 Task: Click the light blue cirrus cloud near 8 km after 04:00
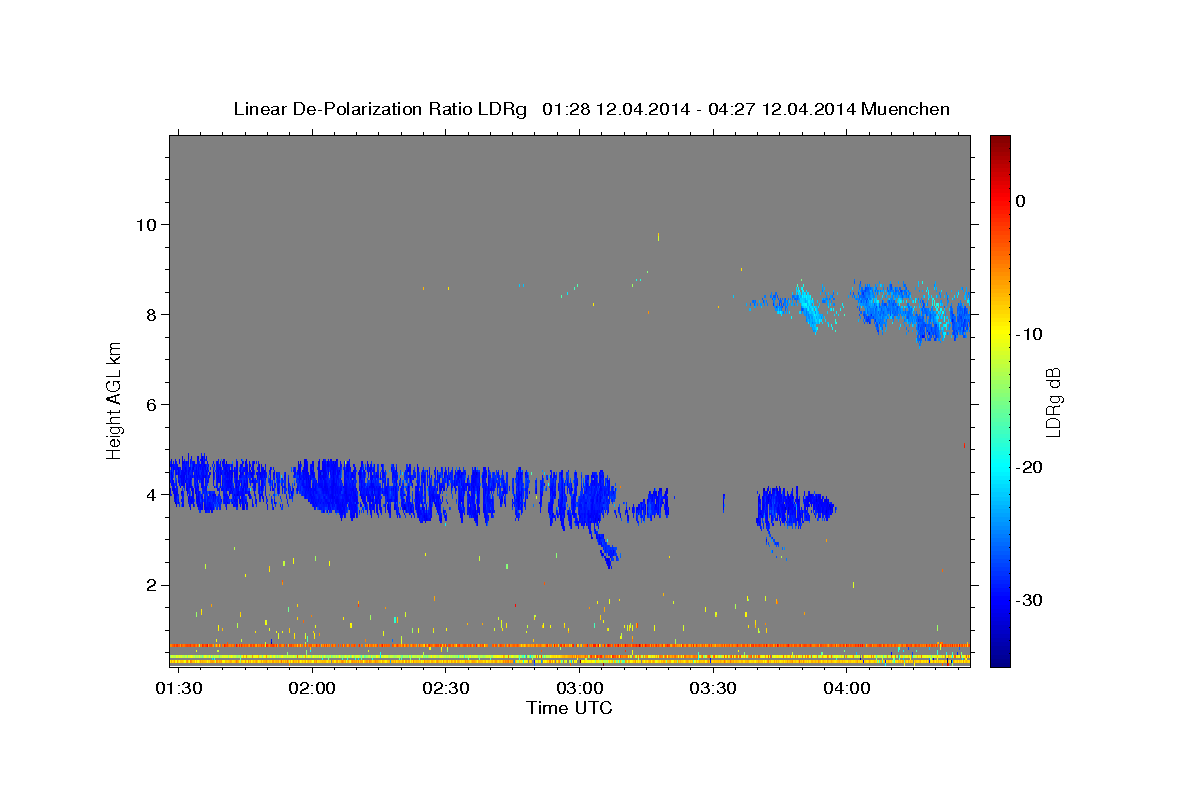pyautogui.click(x=910, y=310)
